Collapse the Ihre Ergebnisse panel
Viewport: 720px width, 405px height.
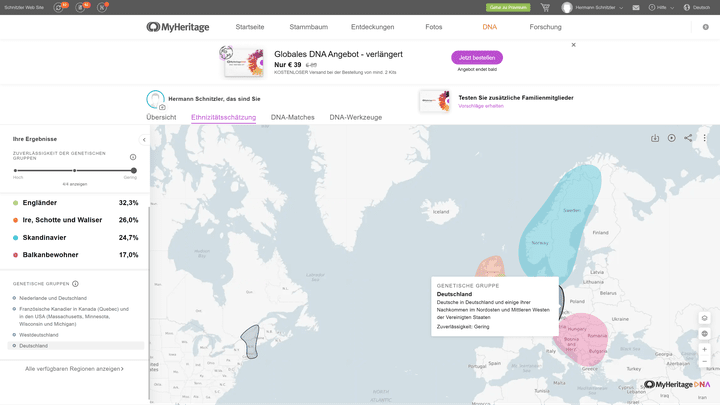point(144,140)
